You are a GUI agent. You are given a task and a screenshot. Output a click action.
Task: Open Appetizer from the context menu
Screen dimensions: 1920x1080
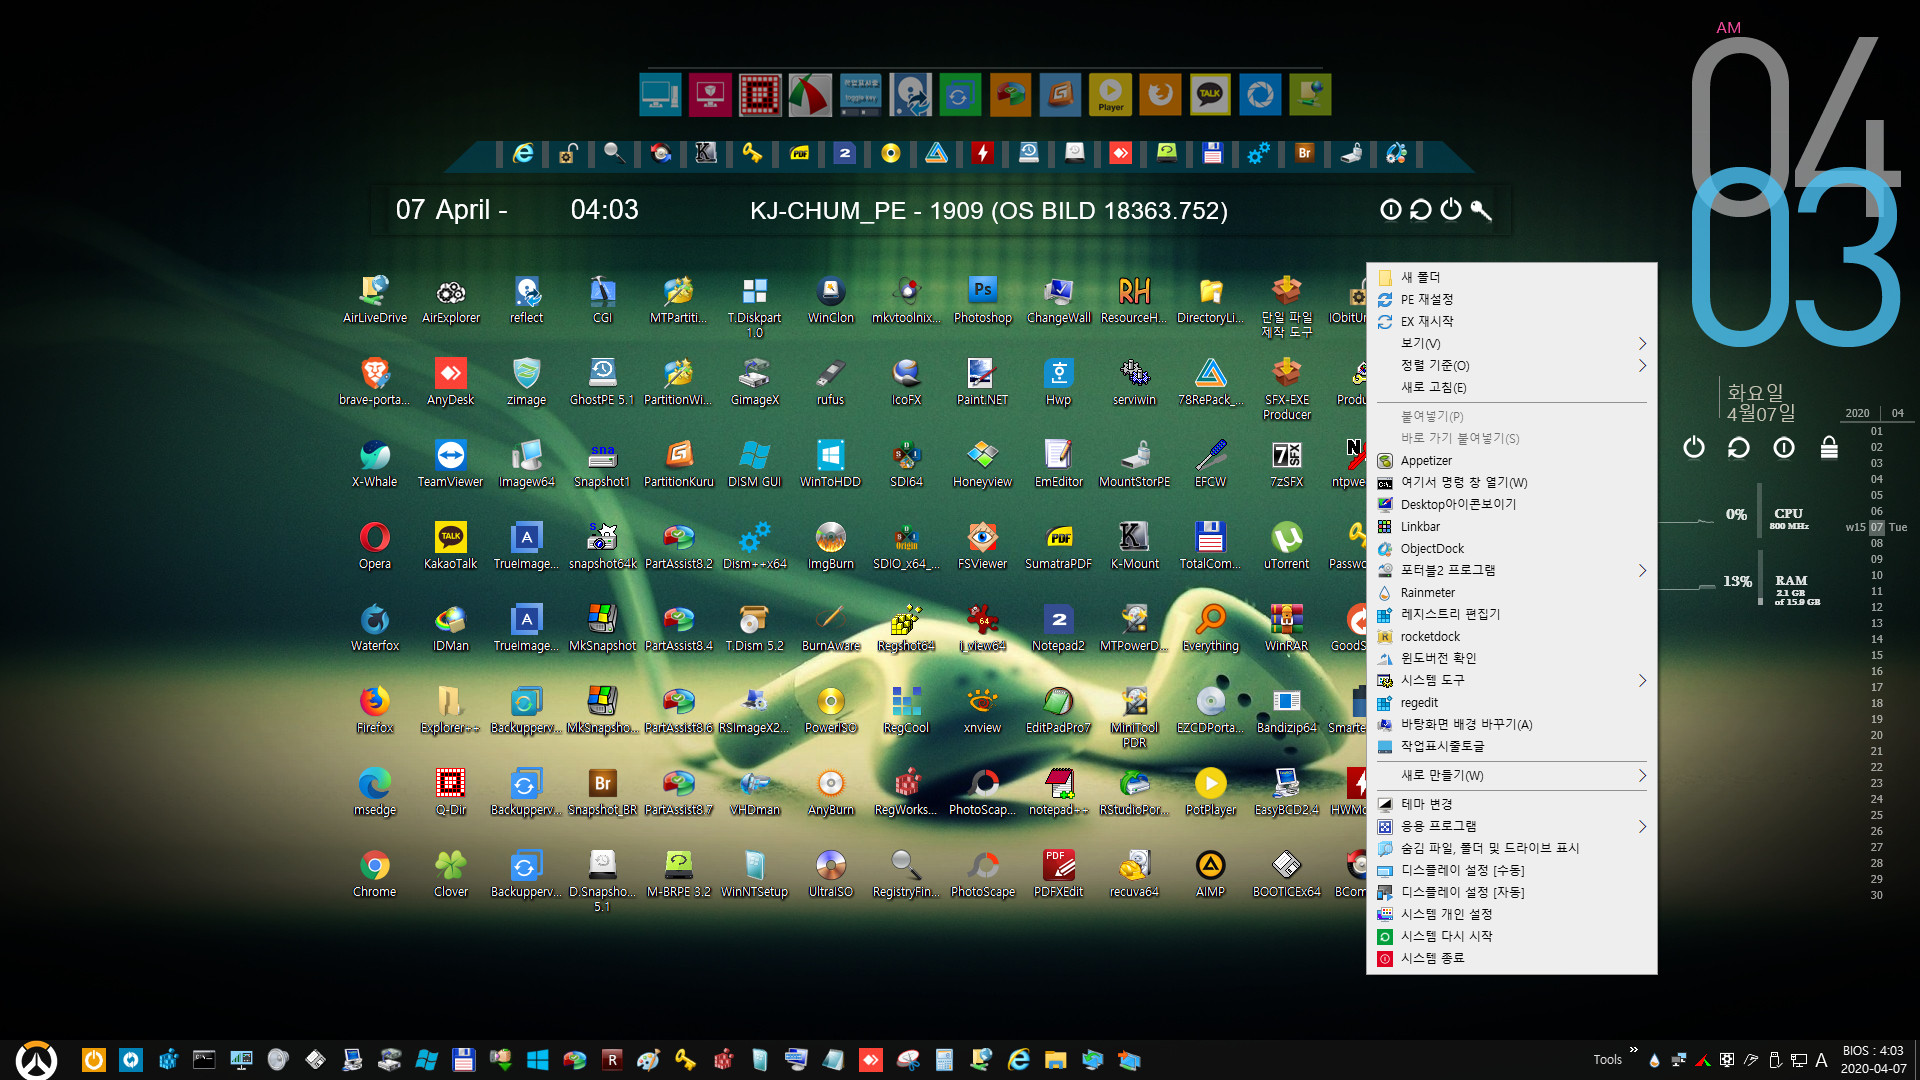[1511, 460]
